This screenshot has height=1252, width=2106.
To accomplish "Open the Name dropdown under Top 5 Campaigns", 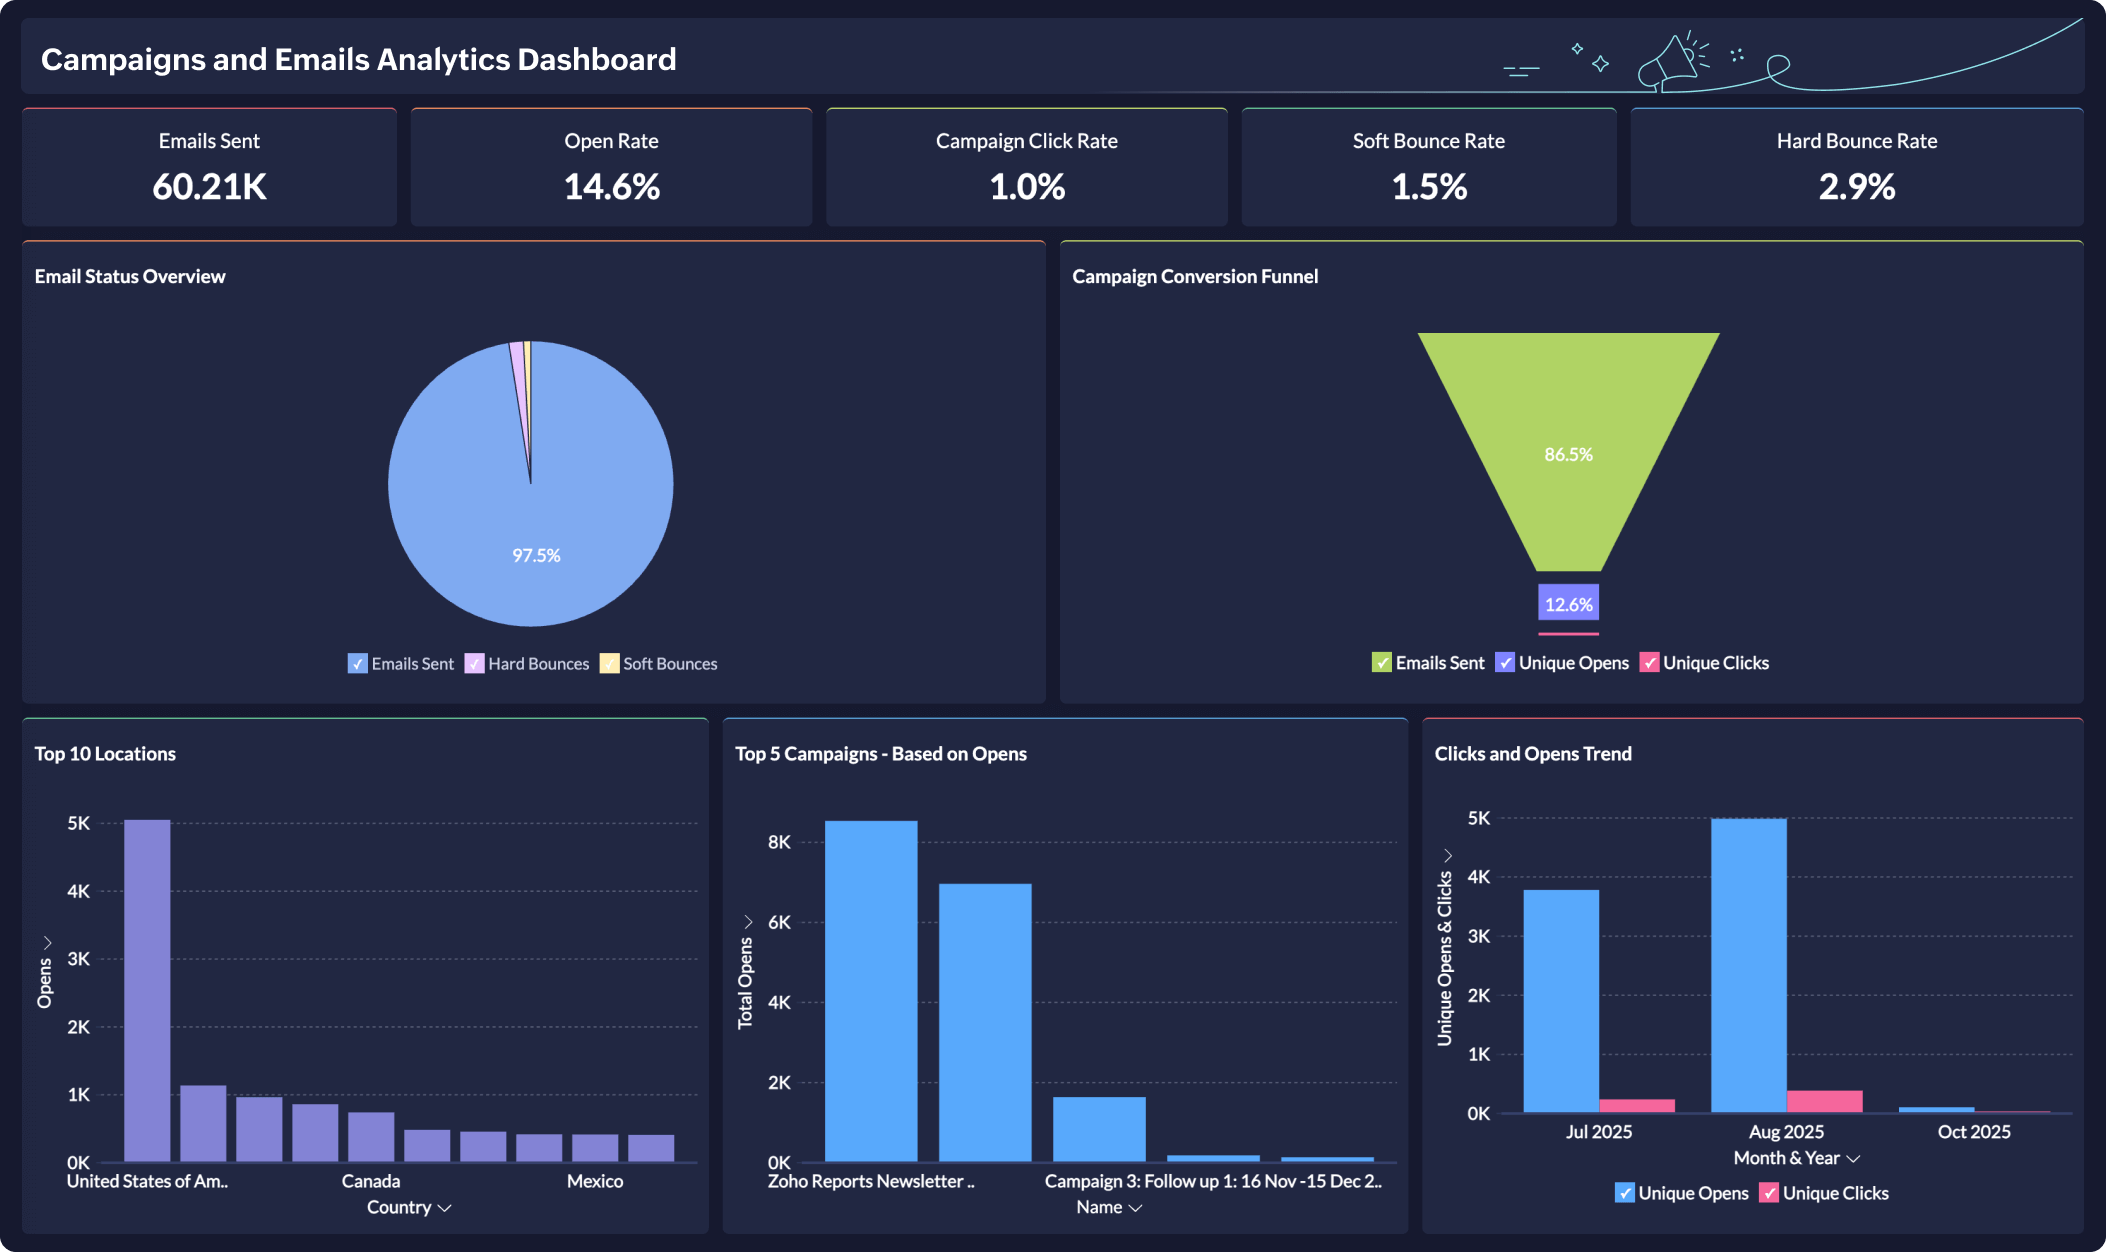I will pyautogui.click(x=1135, y=1207).
